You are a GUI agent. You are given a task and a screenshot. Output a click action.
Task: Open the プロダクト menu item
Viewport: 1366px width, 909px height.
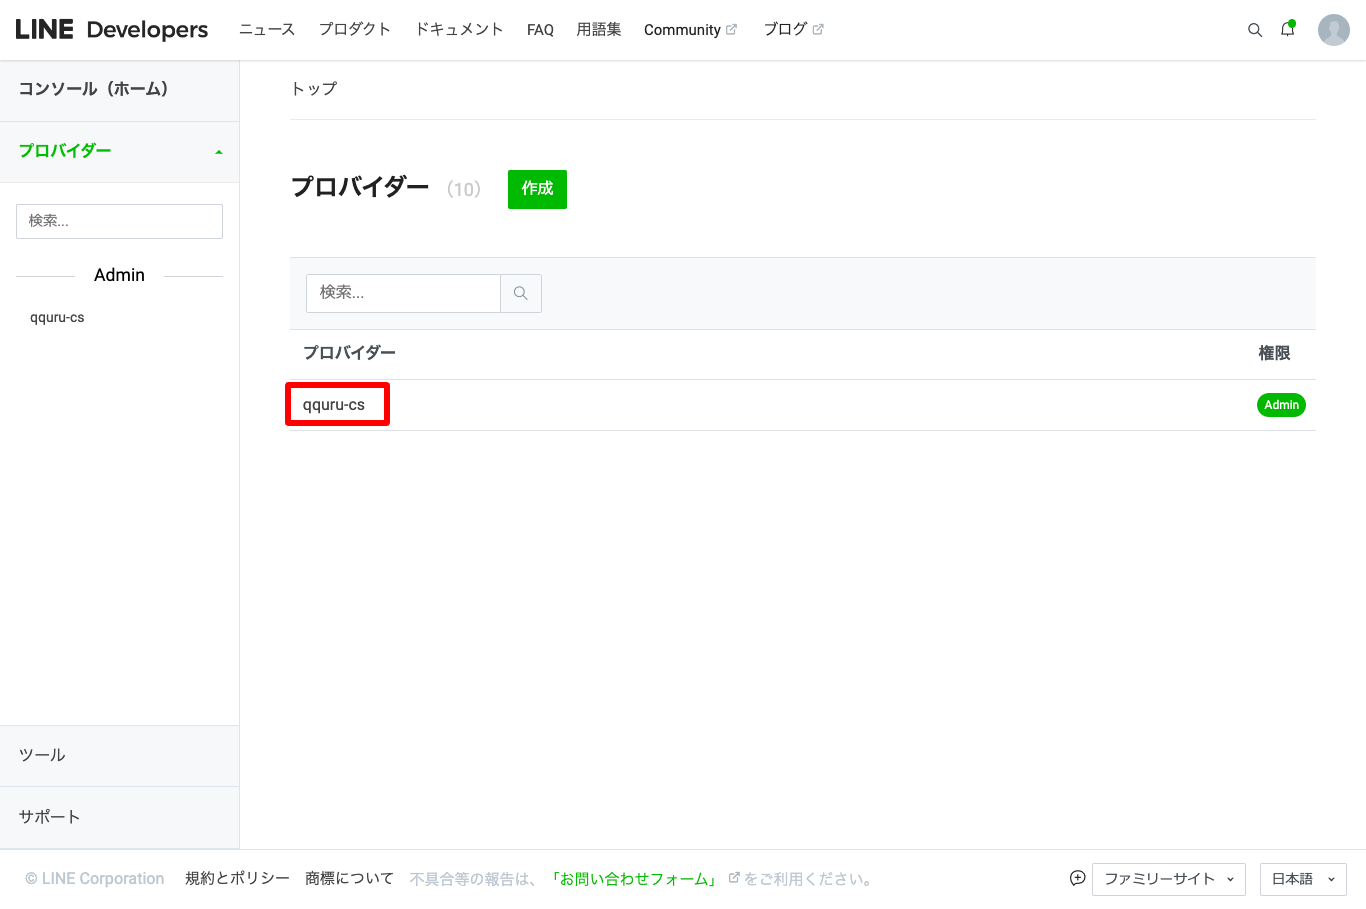[x=354, y=30]
